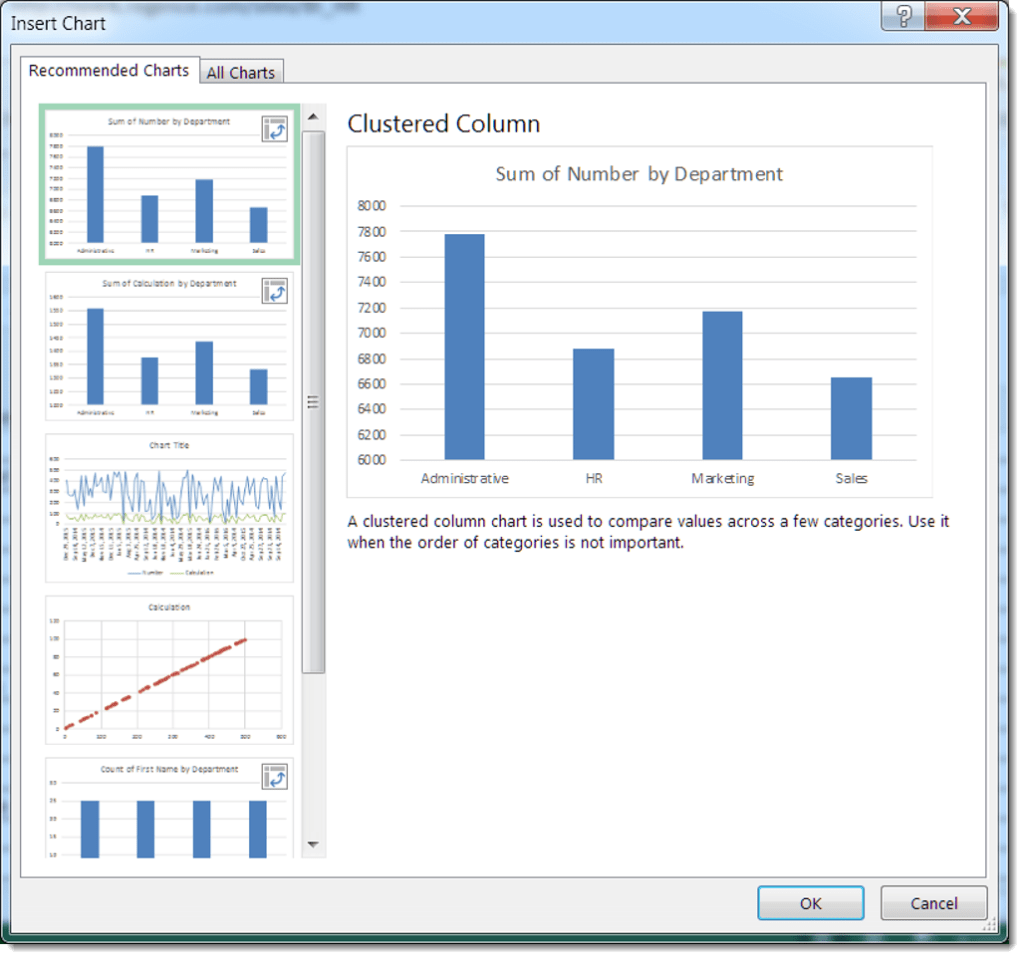Select the line chart titled Chart Title
1024x959 pixels.
tap(167, 505)
